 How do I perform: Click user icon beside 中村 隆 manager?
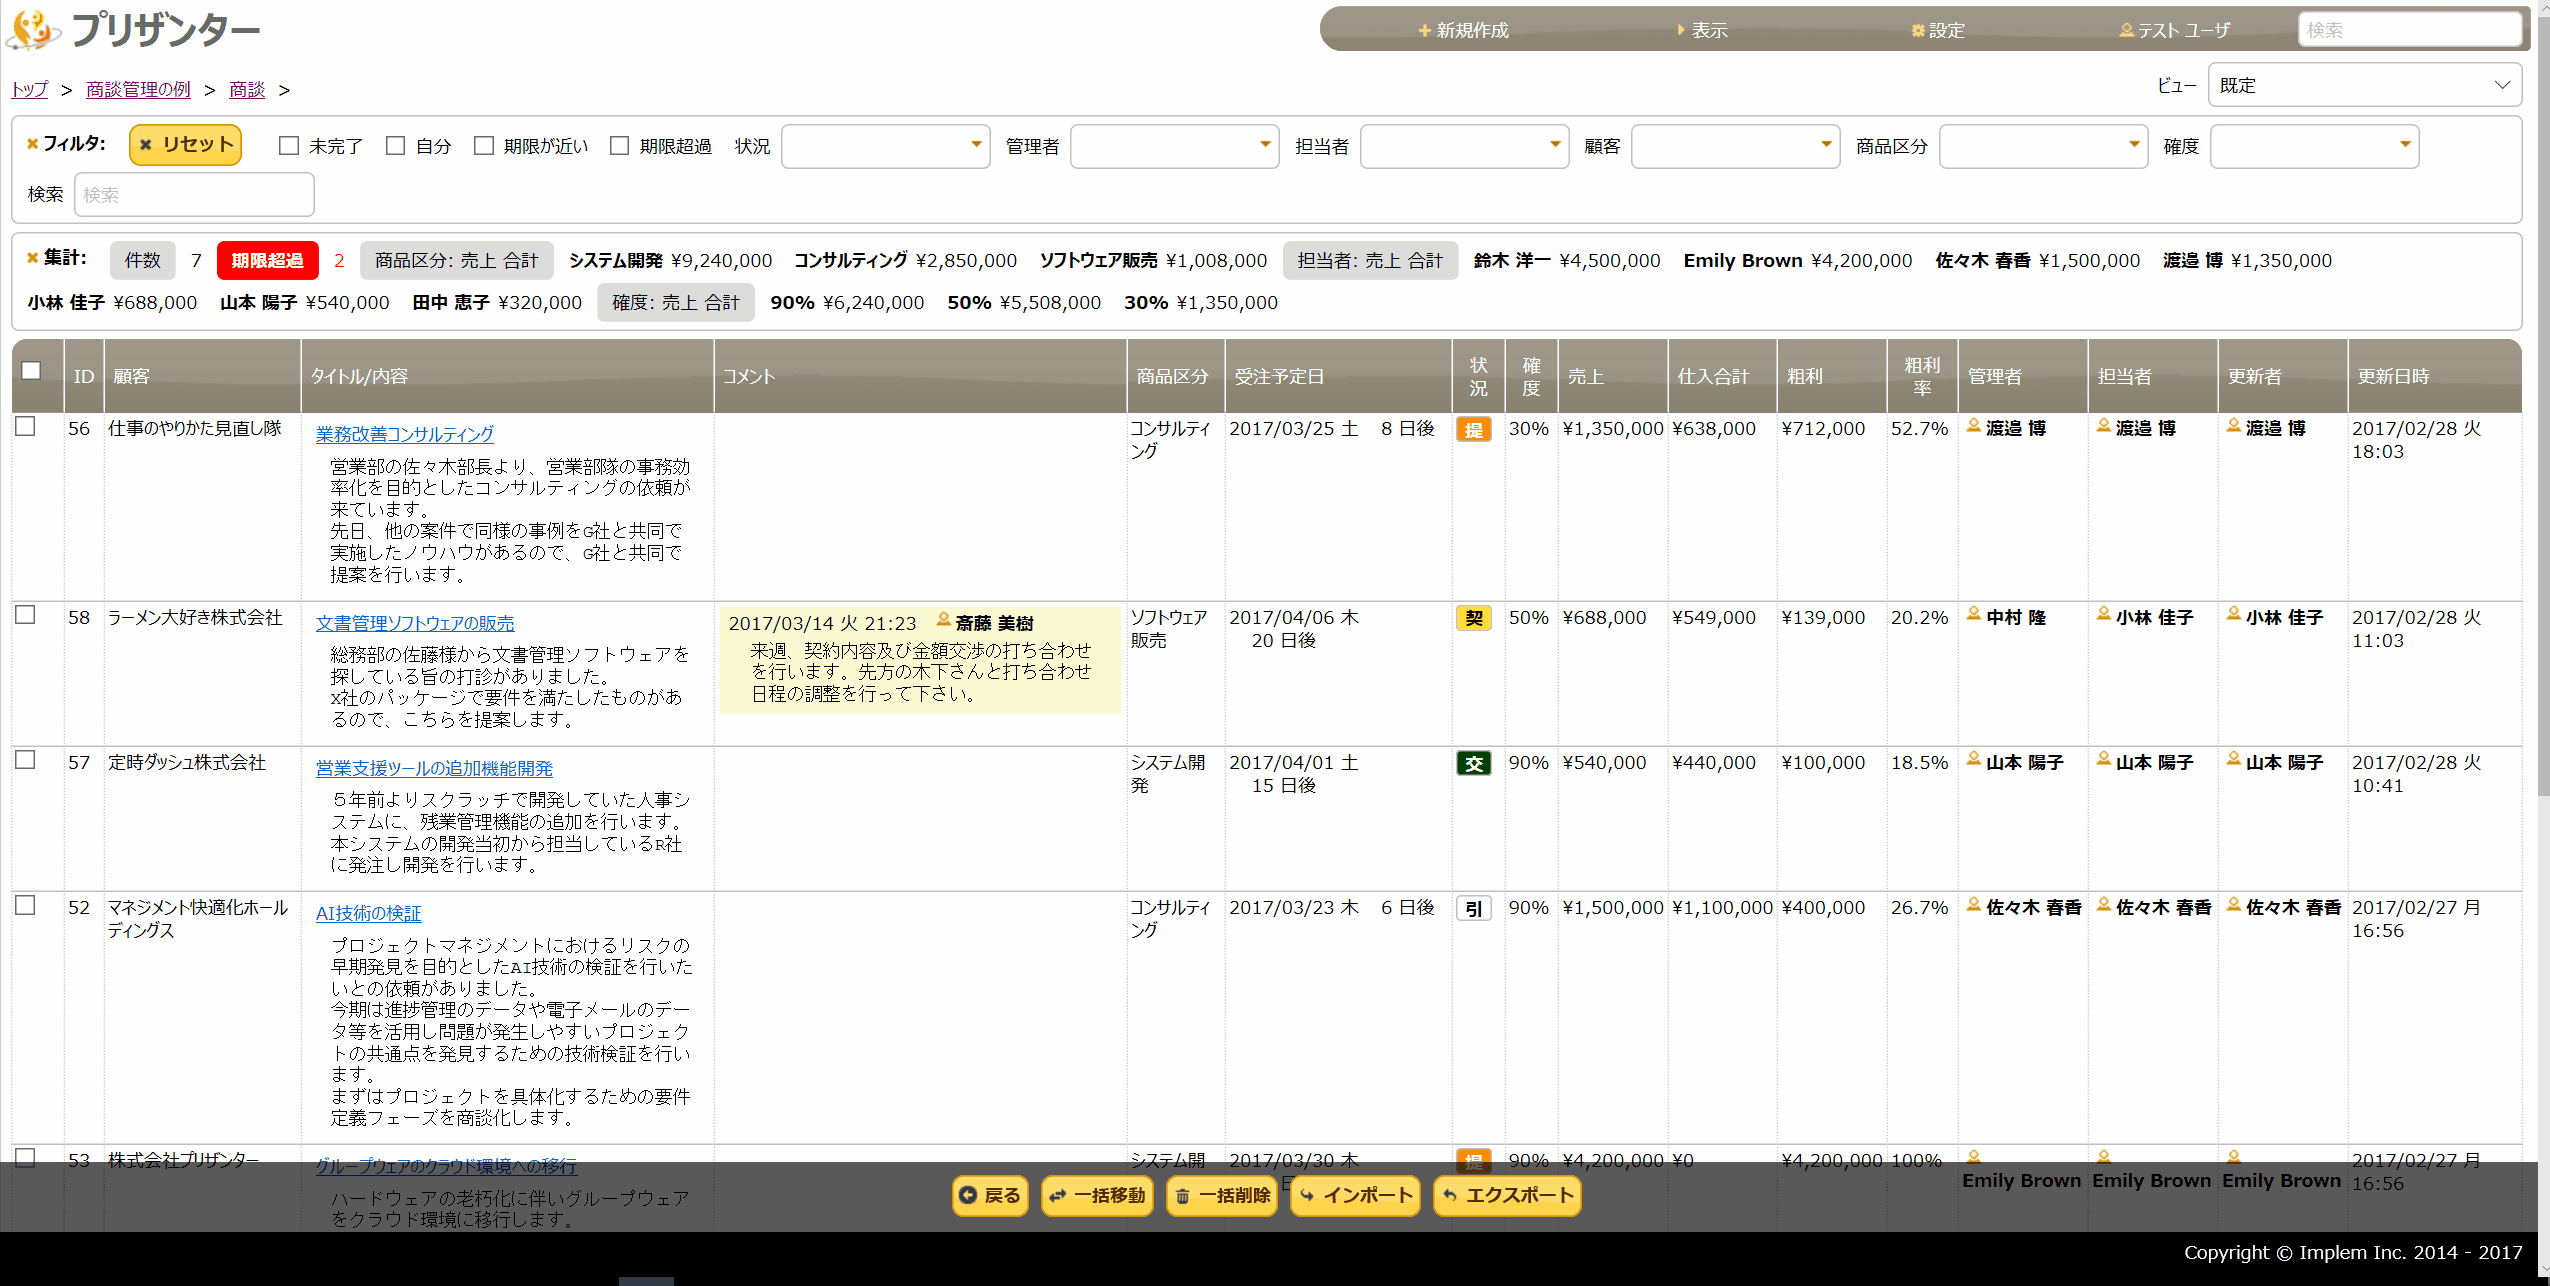(1974, 614)
